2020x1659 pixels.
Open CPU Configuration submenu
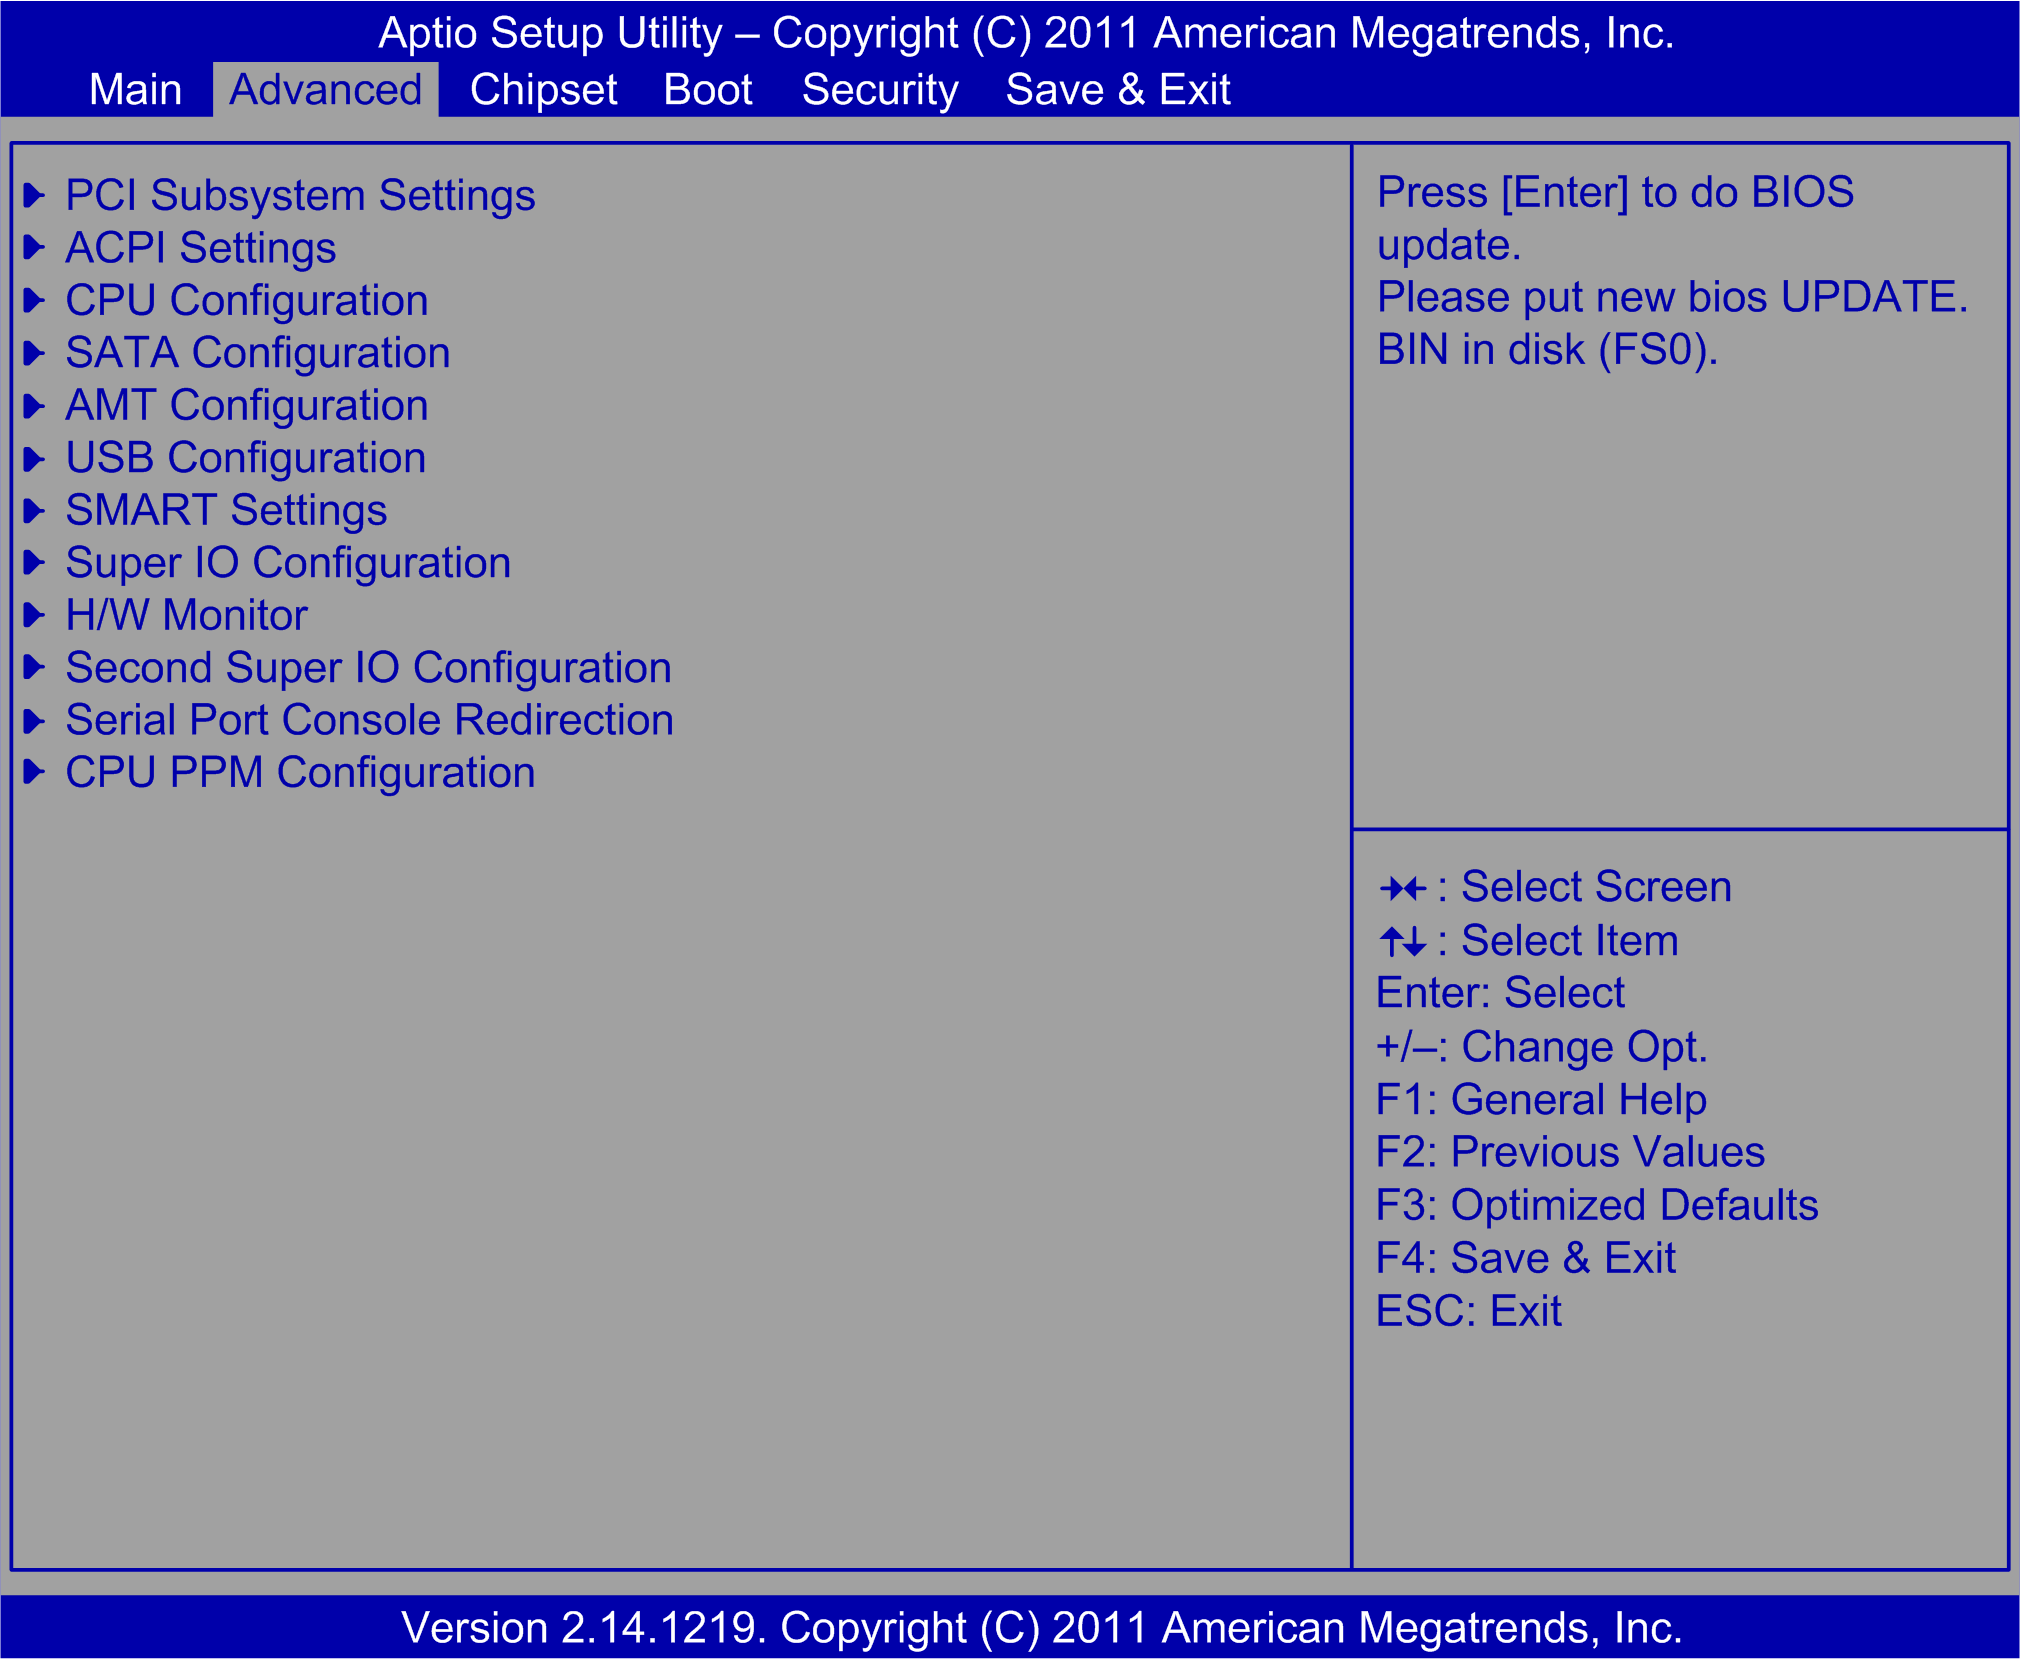[246, 301]
